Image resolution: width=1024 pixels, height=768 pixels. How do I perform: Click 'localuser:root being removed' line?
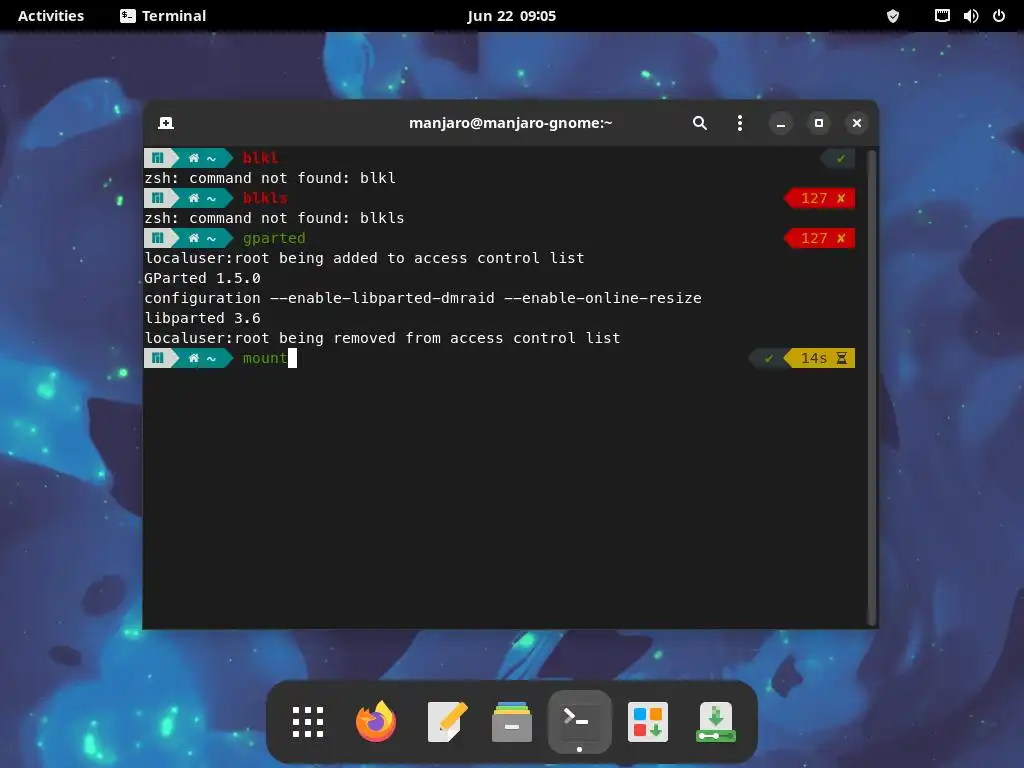tap(382, 338)
